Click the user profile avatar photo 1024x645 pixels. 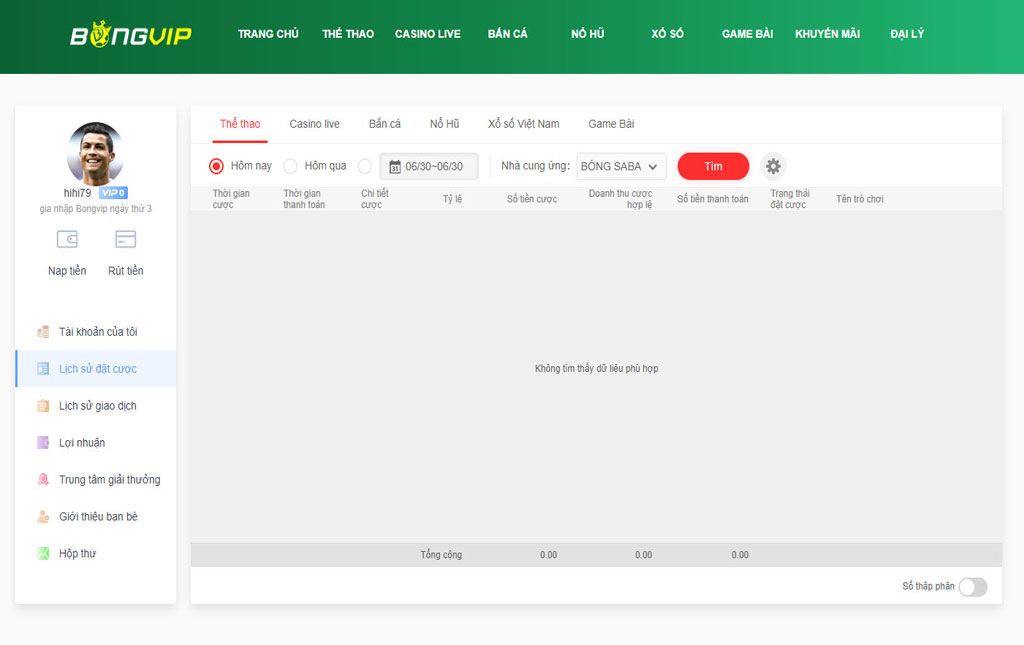(x=95, y=153)
